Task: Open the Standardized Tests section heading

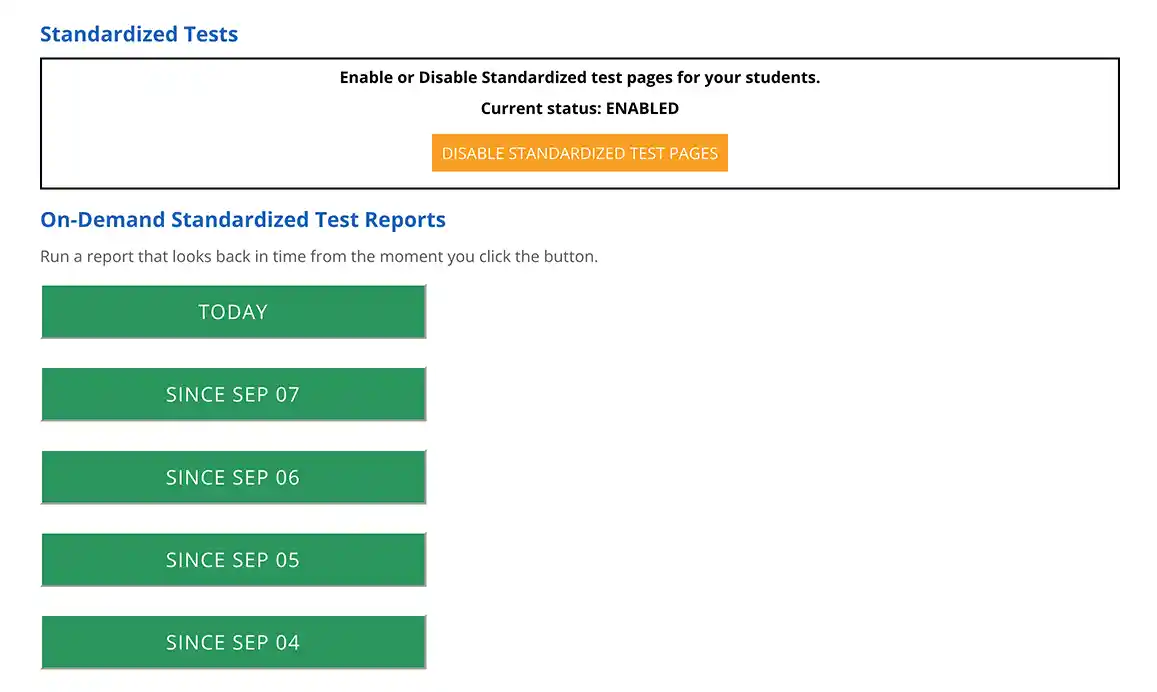Action: point(138,33)
